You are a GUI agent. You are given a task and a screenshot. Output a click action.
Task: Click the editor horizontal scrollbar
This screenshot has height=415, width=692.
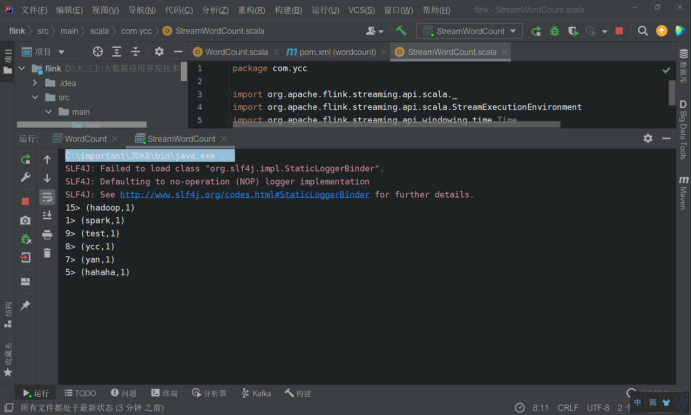coord(396,125)
